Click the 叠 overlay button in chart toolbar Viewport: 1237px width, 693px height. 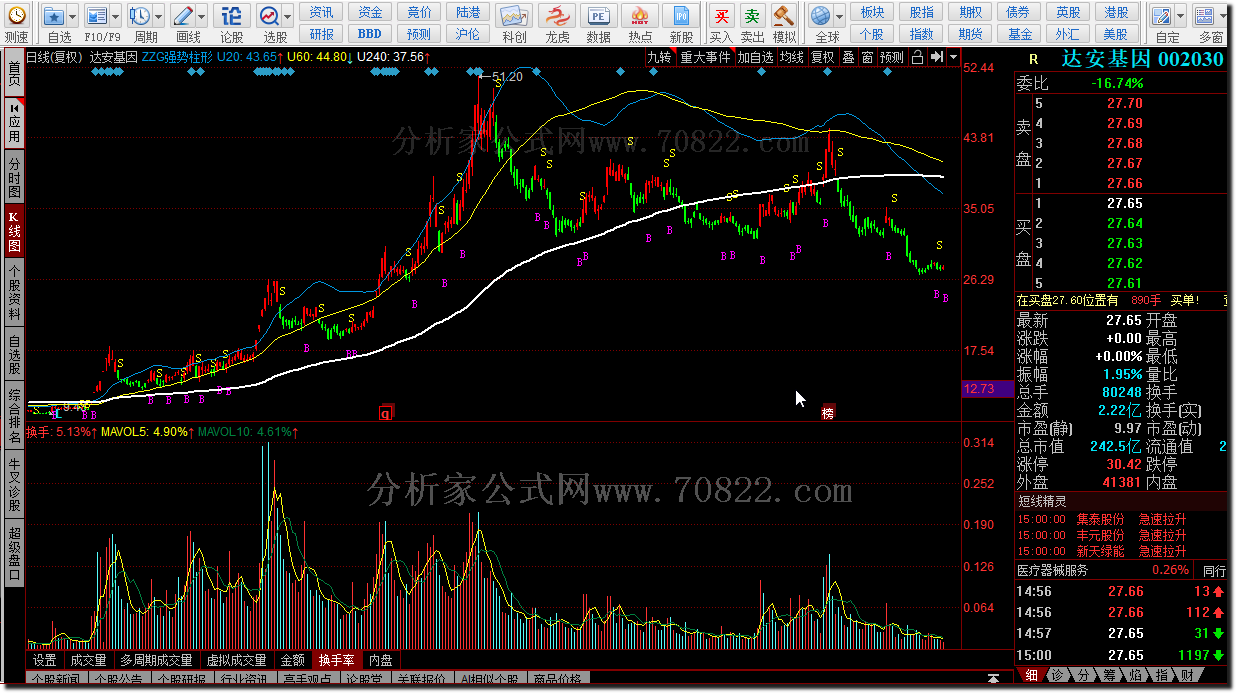coord(848,57)
